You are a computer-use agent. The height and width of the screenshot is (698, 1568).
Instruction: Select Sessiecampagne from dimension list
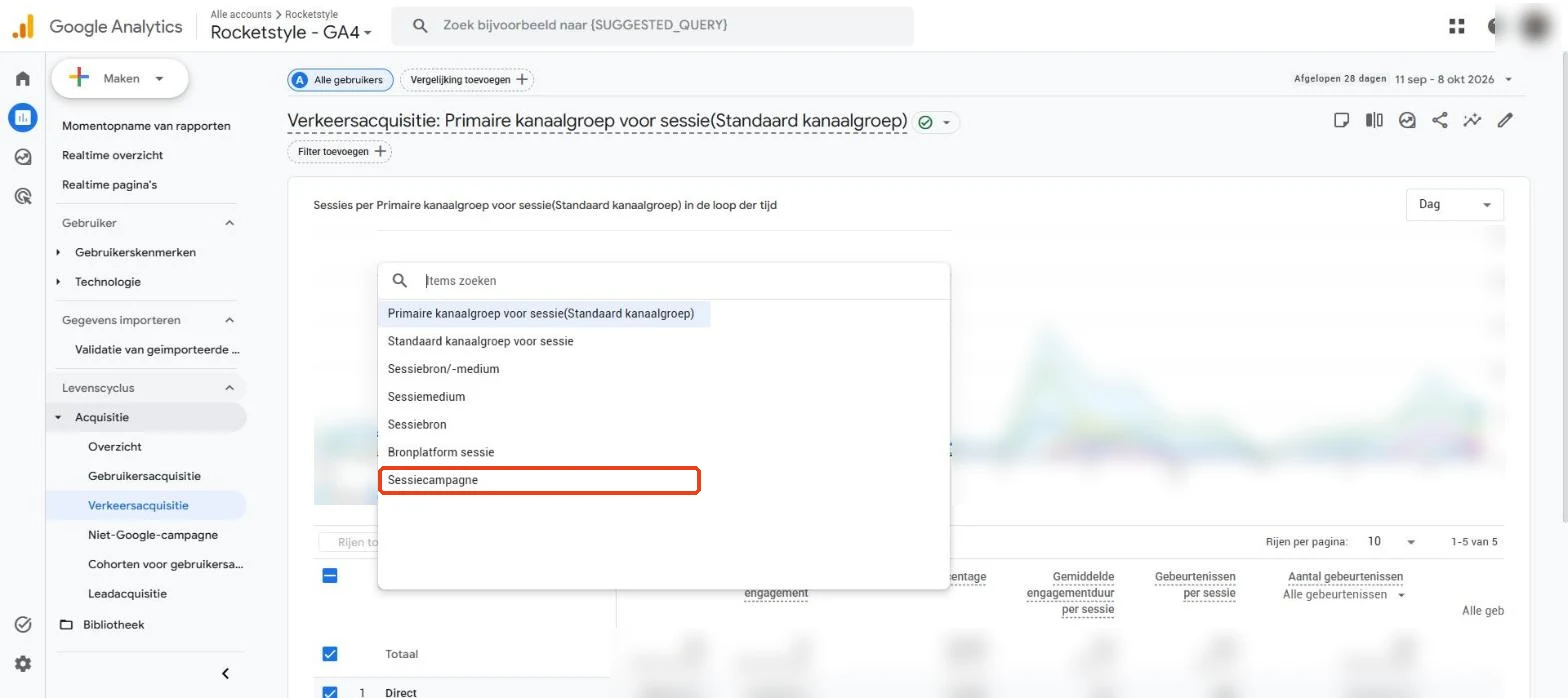coord(539,480)
